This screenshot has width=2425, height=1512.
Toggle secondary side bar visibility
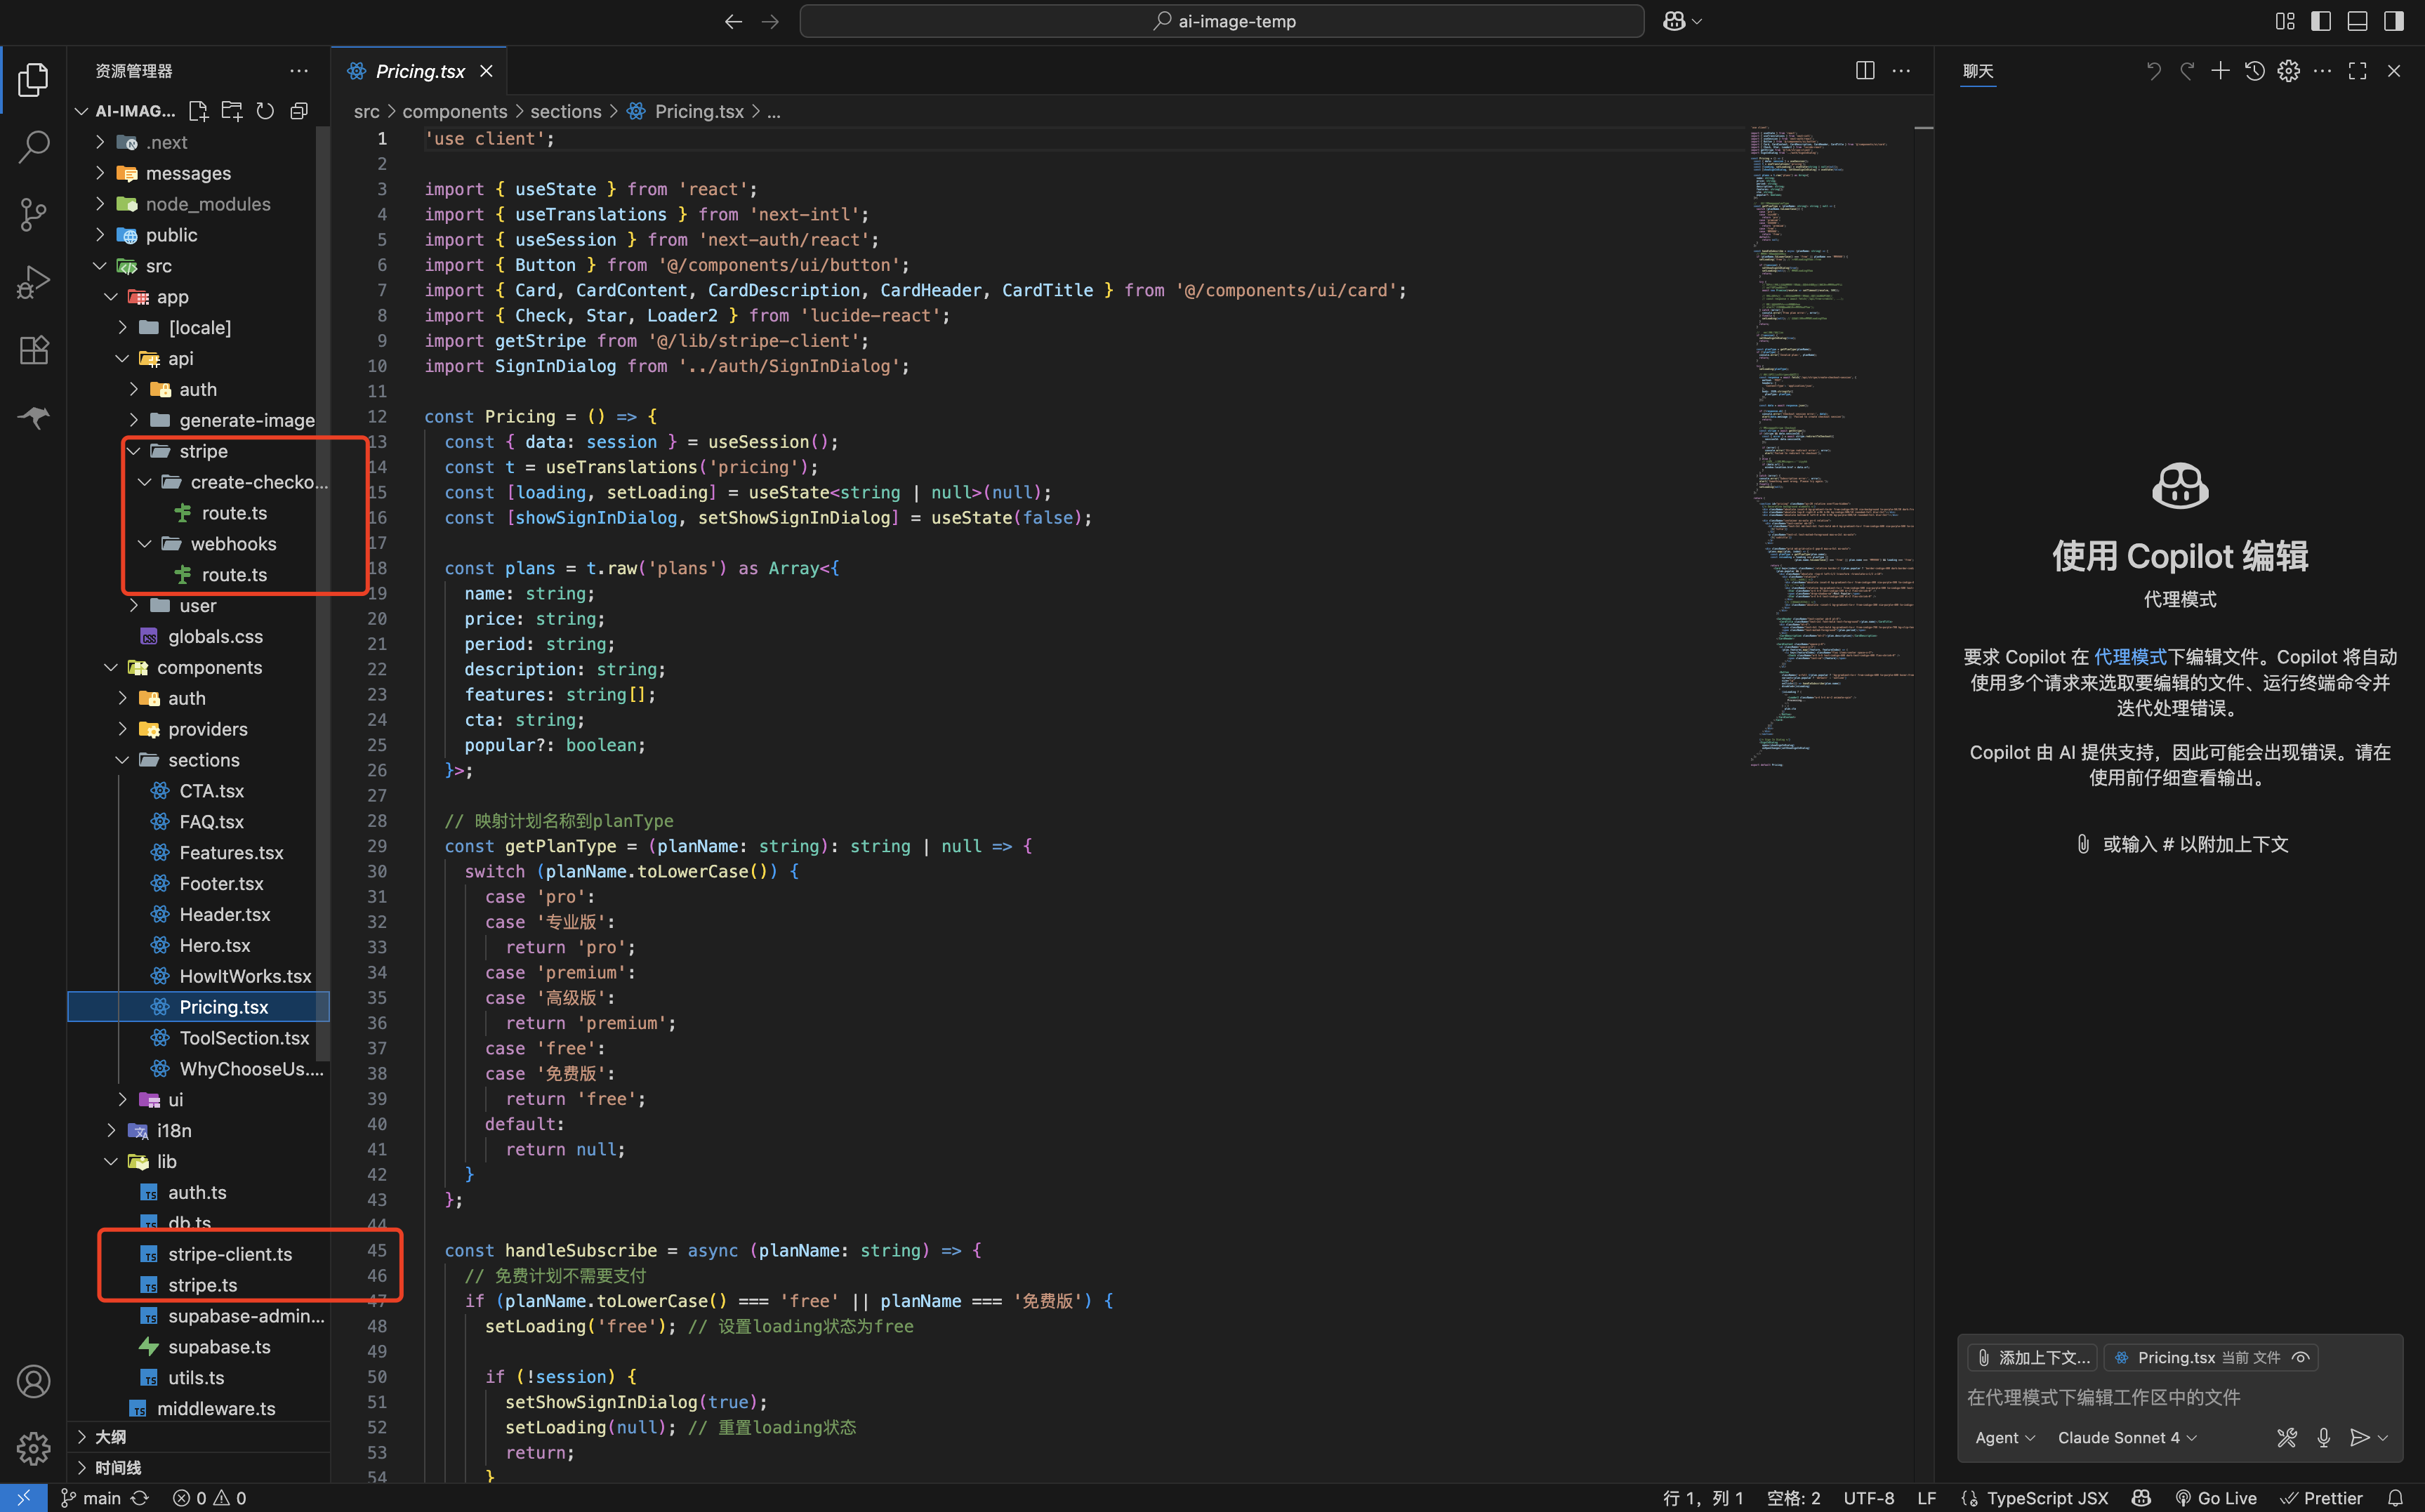tap(2393, 21)
